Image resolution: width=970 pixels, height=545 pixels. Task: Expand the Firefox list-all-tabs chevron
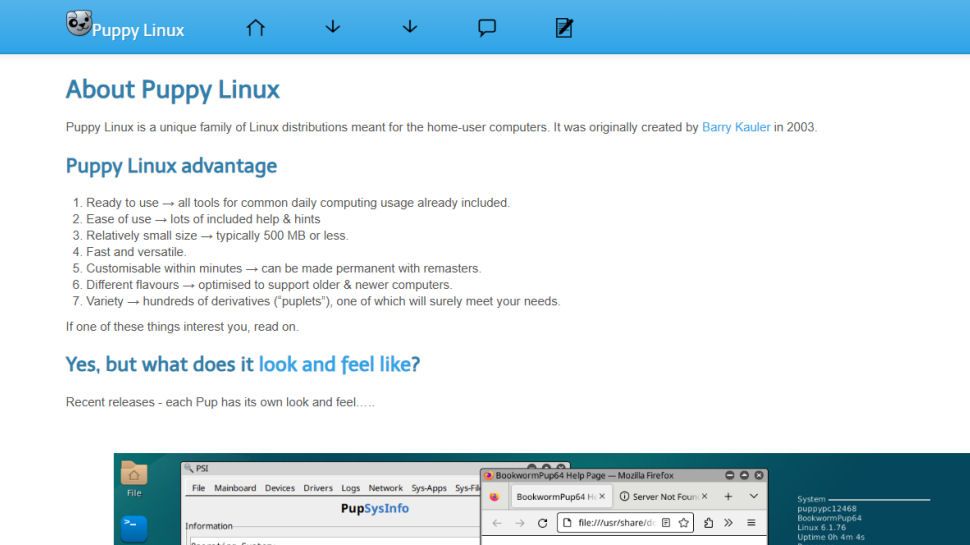[x=753, y=497]
